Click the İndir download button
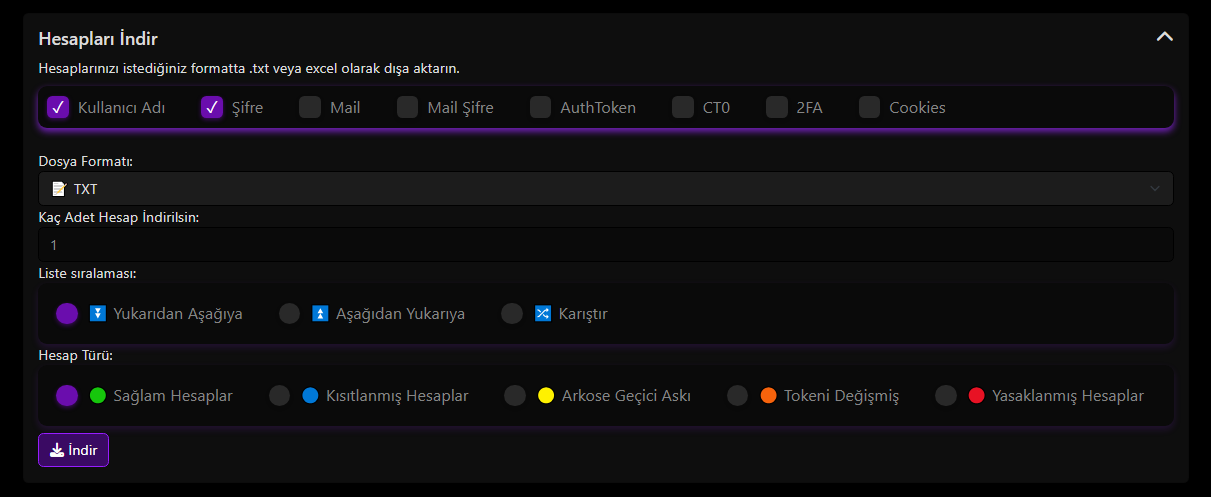Screen dimensions: 1211x497 [73, 450]
